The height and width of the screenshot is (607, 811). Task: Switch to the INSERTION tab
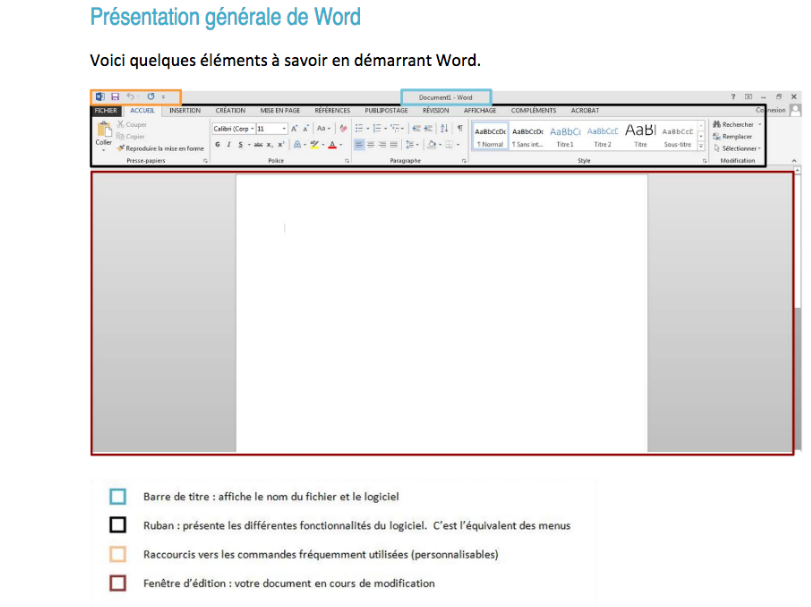185,111
